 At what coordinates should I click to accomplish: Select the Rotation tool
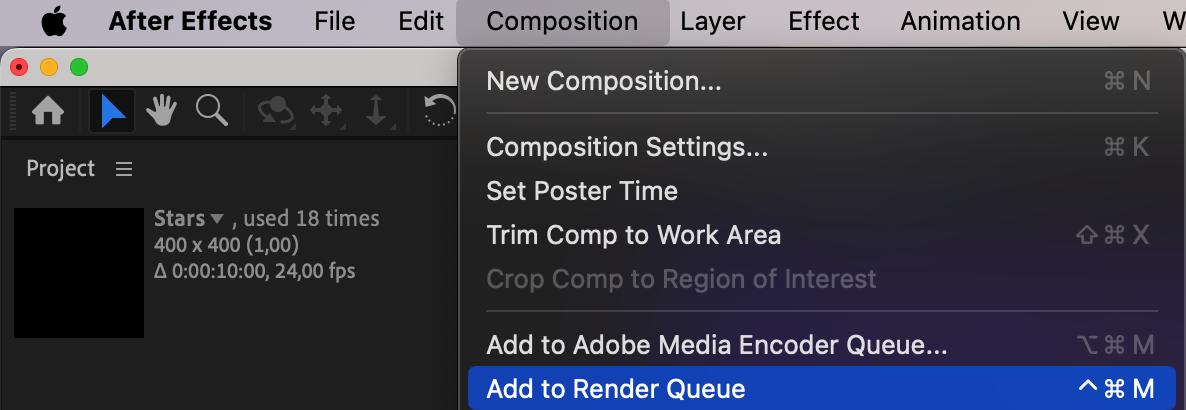pos(439,111)
